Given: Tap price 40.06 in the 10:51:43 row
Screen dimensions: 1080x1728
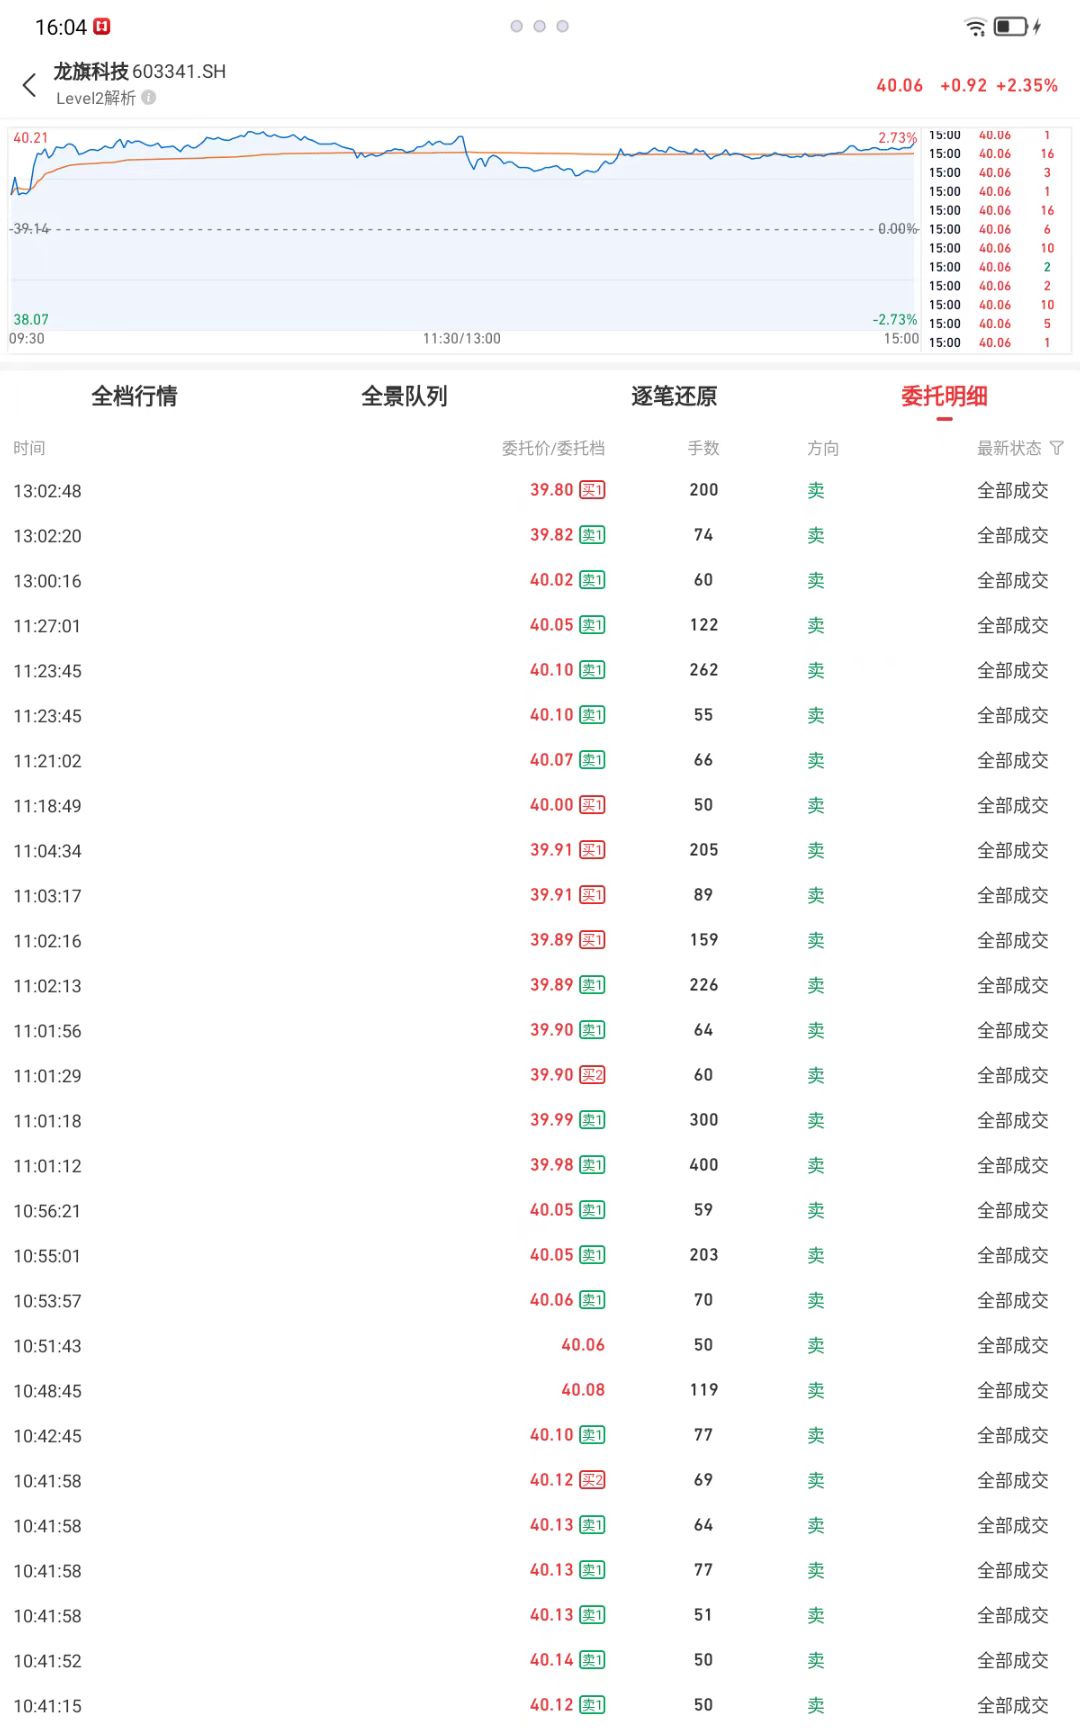Looking at the screenshot, I should [583, 1345].
